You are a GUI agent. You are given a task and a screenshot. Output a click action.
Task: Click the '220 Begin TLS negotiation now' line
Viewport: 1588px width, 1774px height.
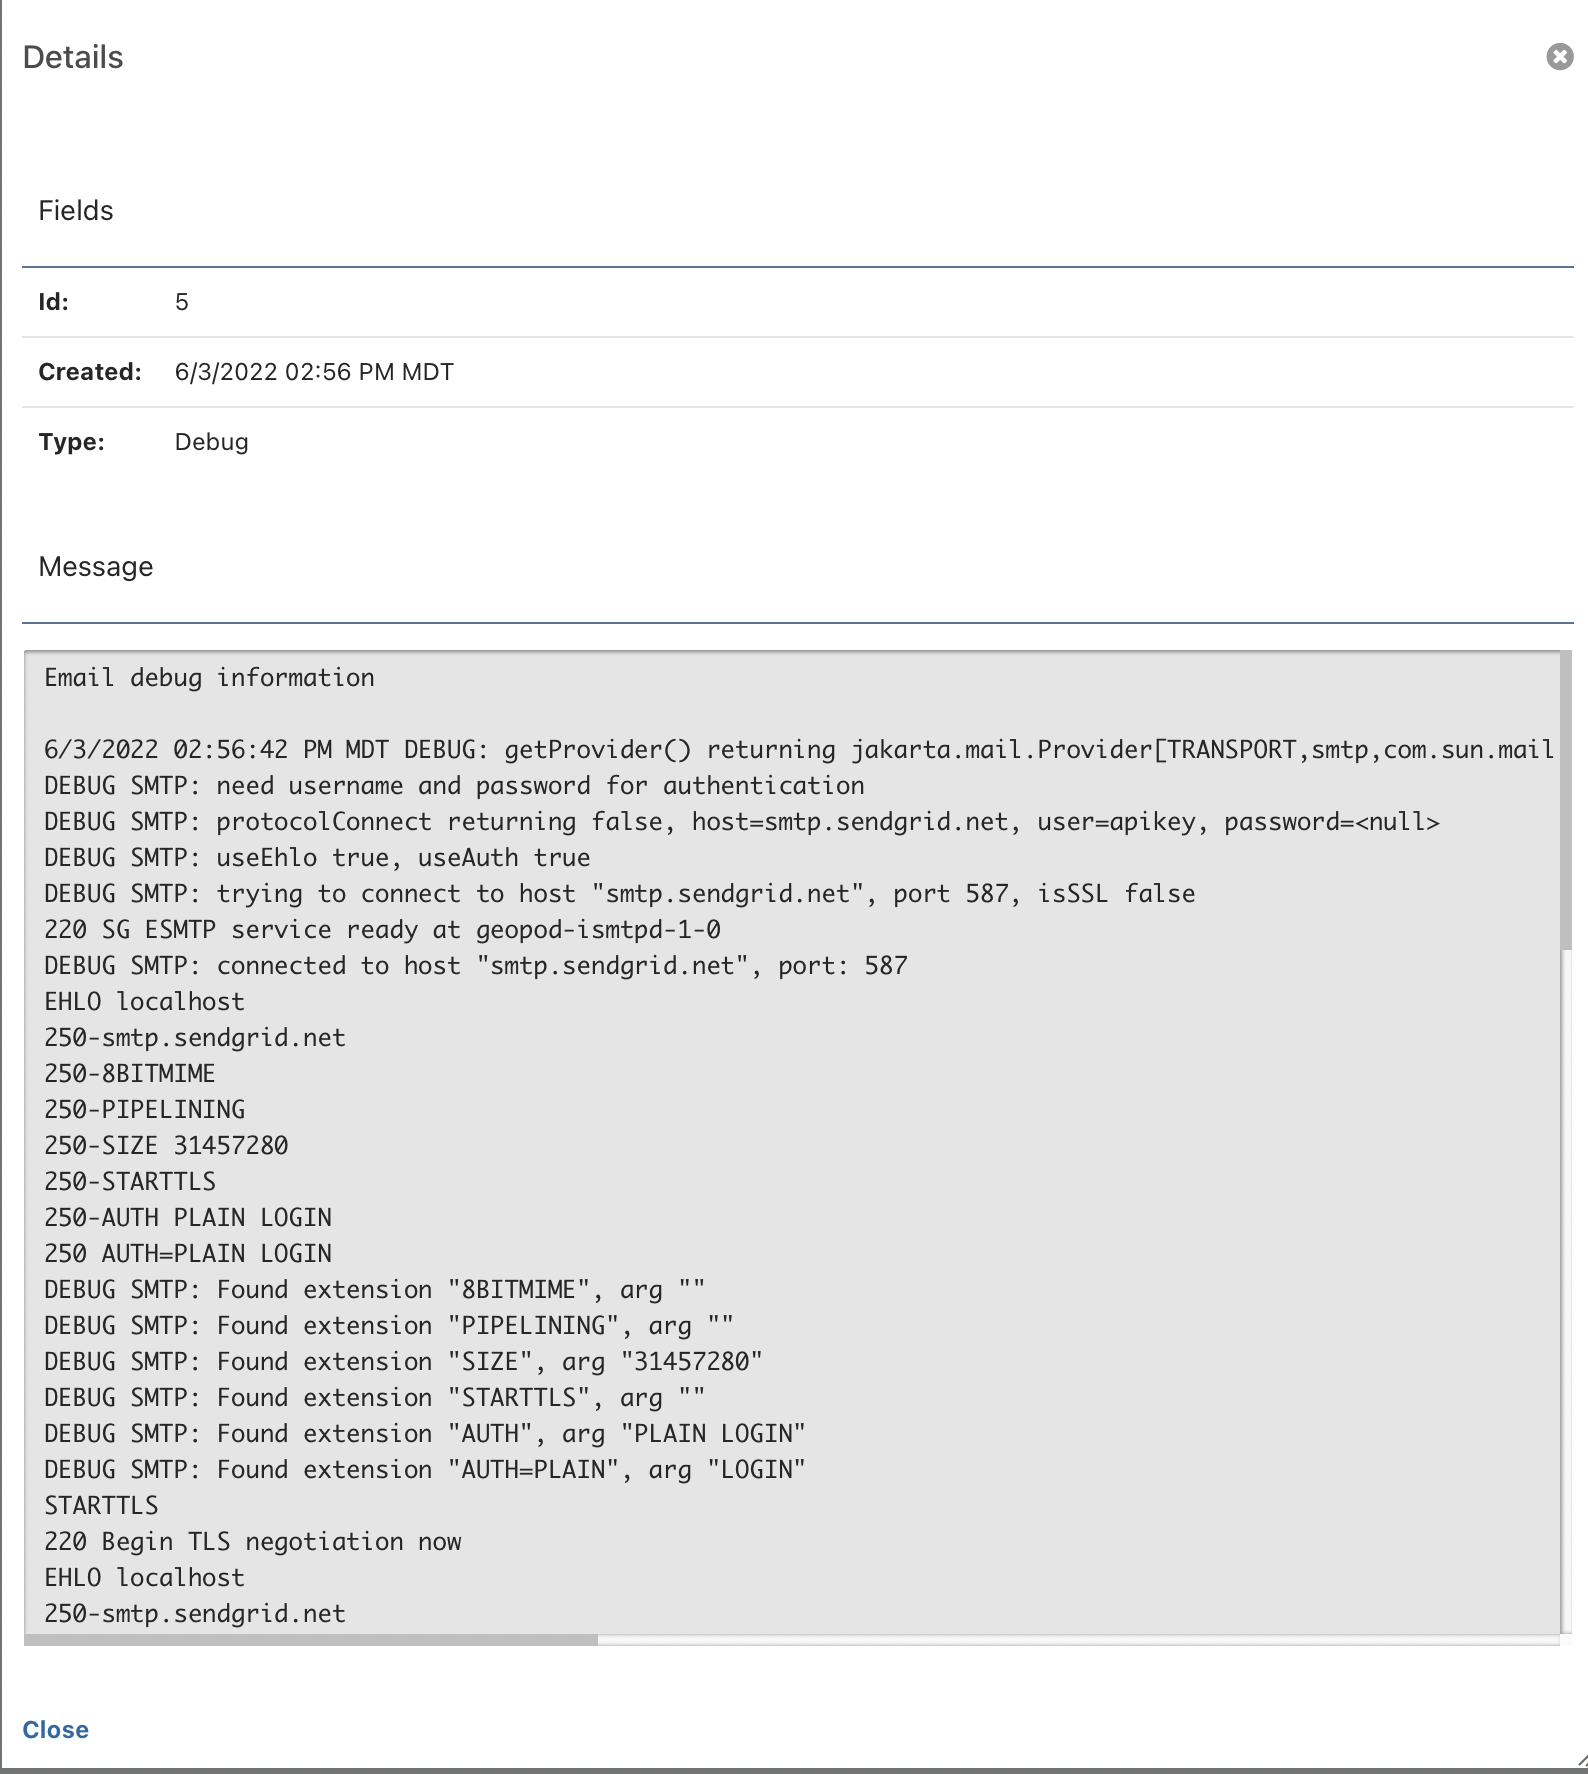click(253, 1542)
